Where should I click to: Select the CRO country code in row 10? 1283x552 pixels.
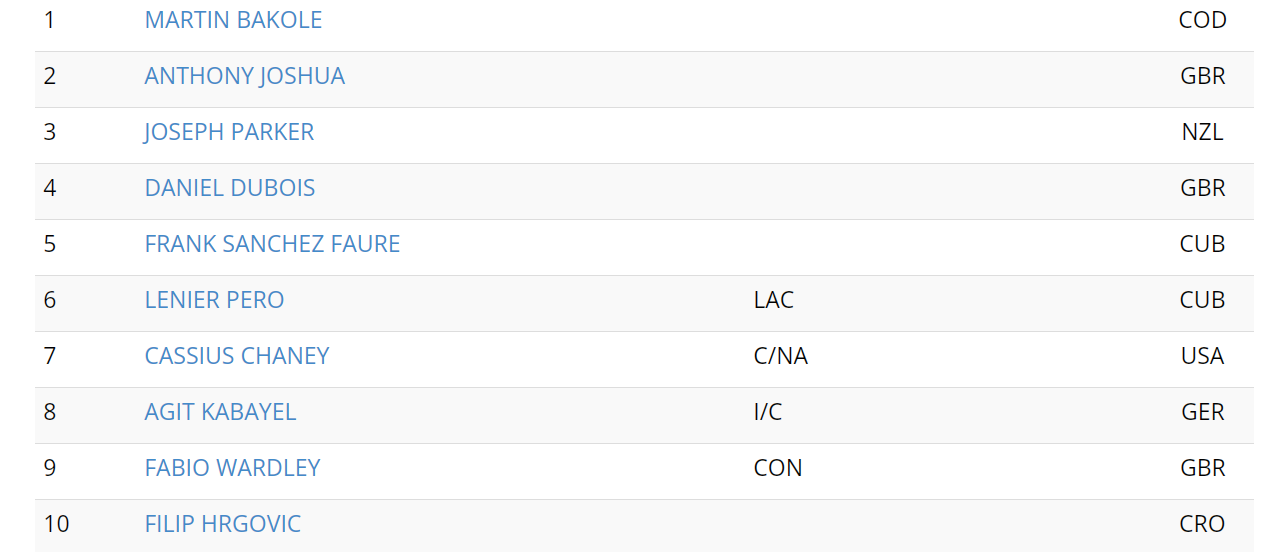(1203, 524)
